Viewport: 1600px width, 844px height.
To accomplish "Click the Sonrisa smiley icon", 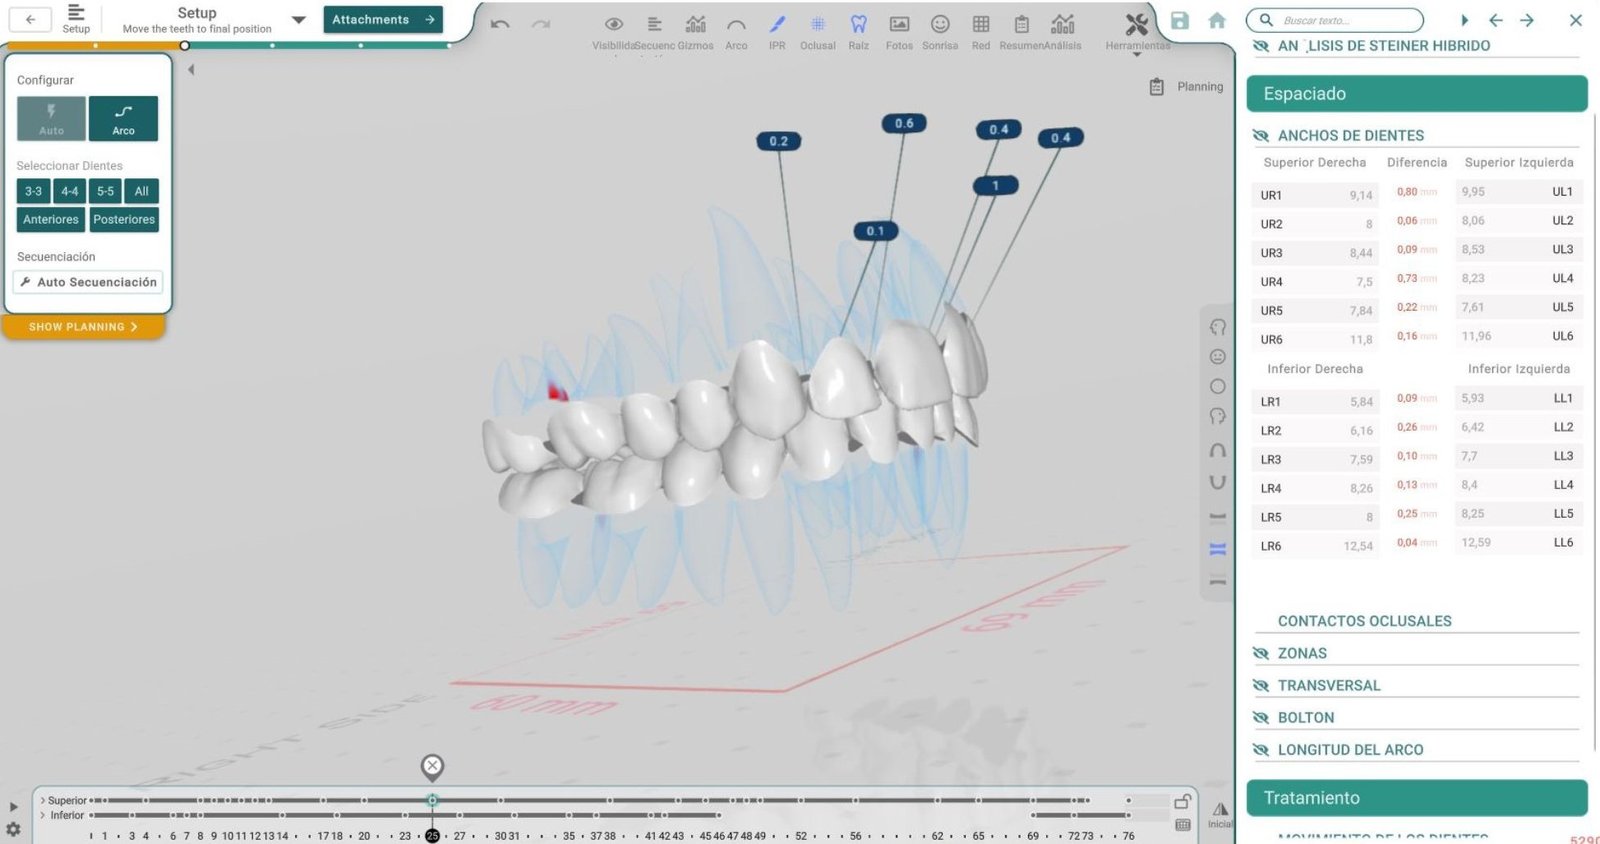I will pos(939,25).
